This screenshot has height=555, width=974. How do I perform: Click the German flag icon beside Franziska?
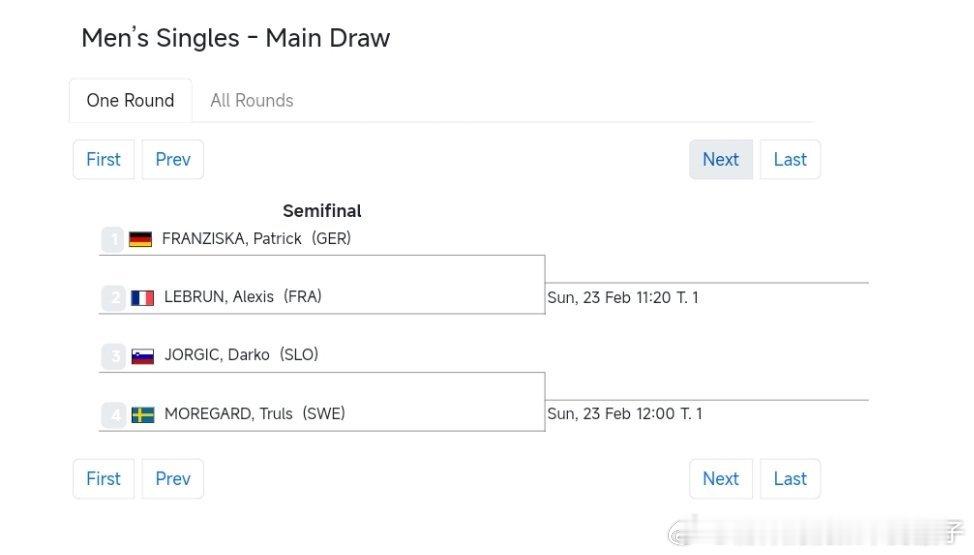point(140,239)
